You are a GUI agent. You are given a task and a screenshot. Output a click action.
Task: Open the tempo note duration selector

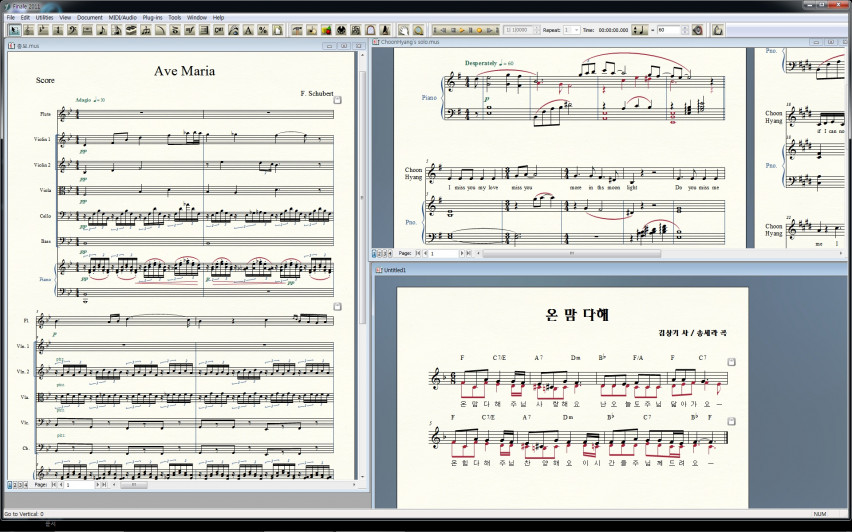[x=640, y=30]
